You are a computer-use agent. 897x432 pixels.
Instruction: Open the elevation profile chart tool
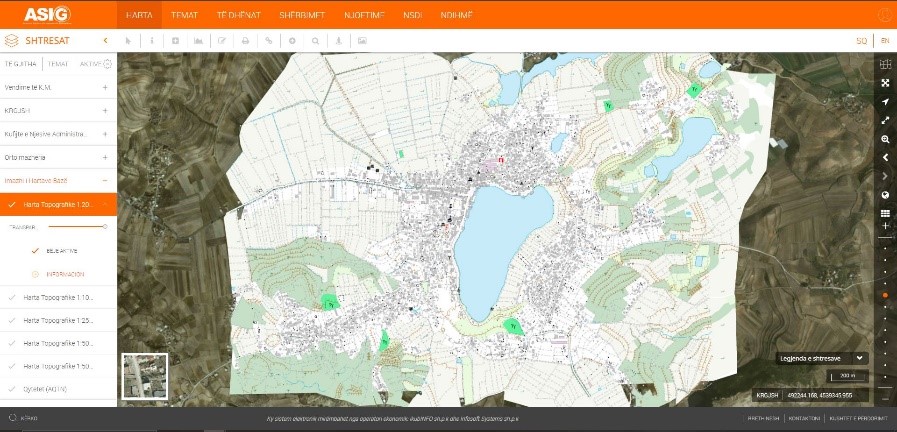[x=199, y=41]
